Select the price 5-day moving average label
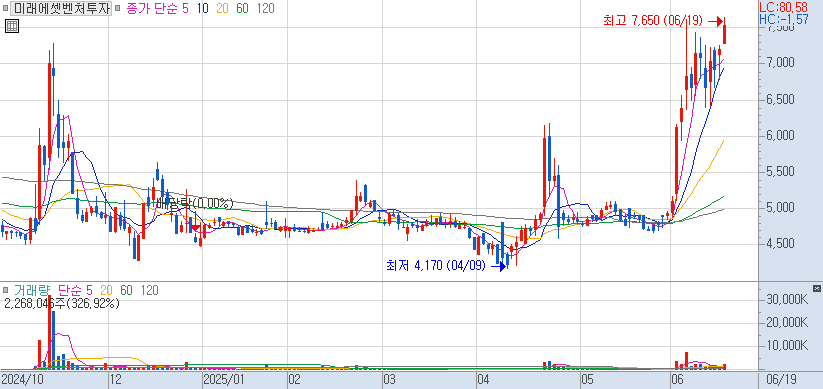The height and width of the screenshot is (389, 823). 185,8
